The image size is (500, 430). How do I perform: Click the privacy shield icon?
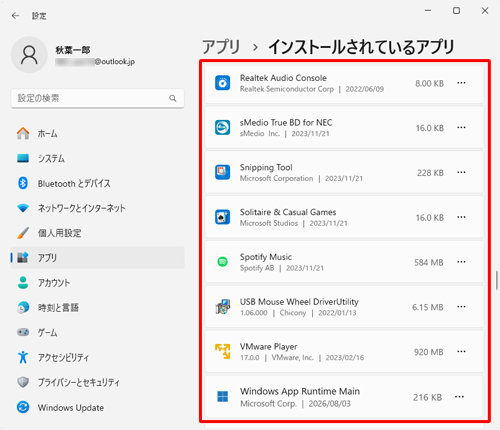[x=23, y=382]
